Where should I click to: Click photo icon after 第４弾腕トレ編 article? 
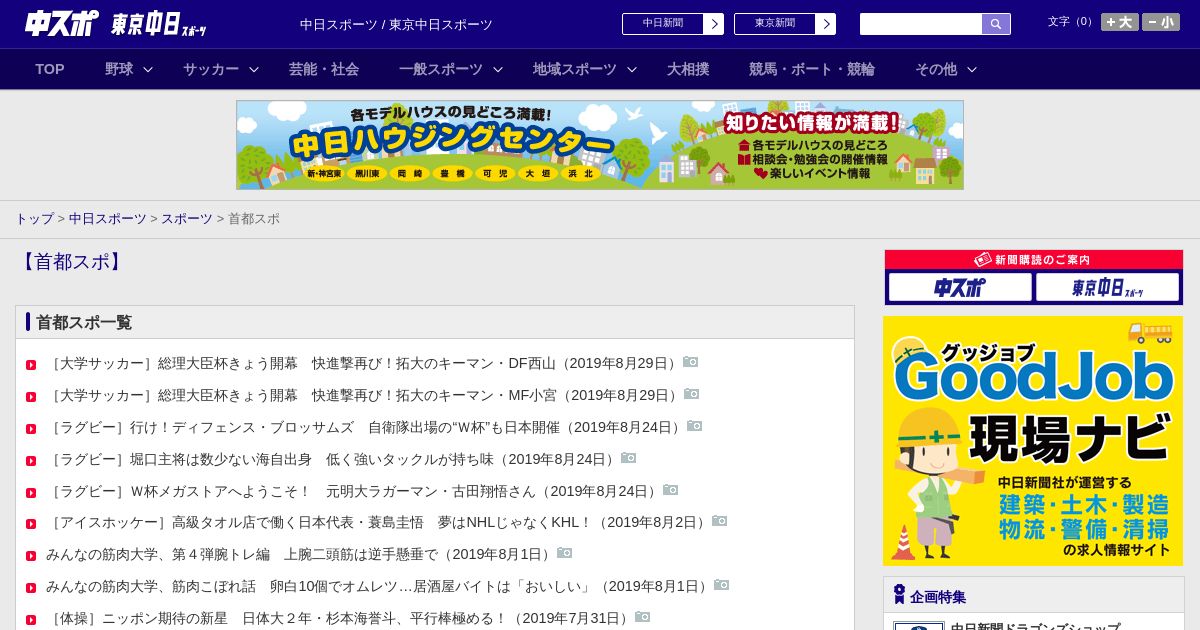coord(565,553)
